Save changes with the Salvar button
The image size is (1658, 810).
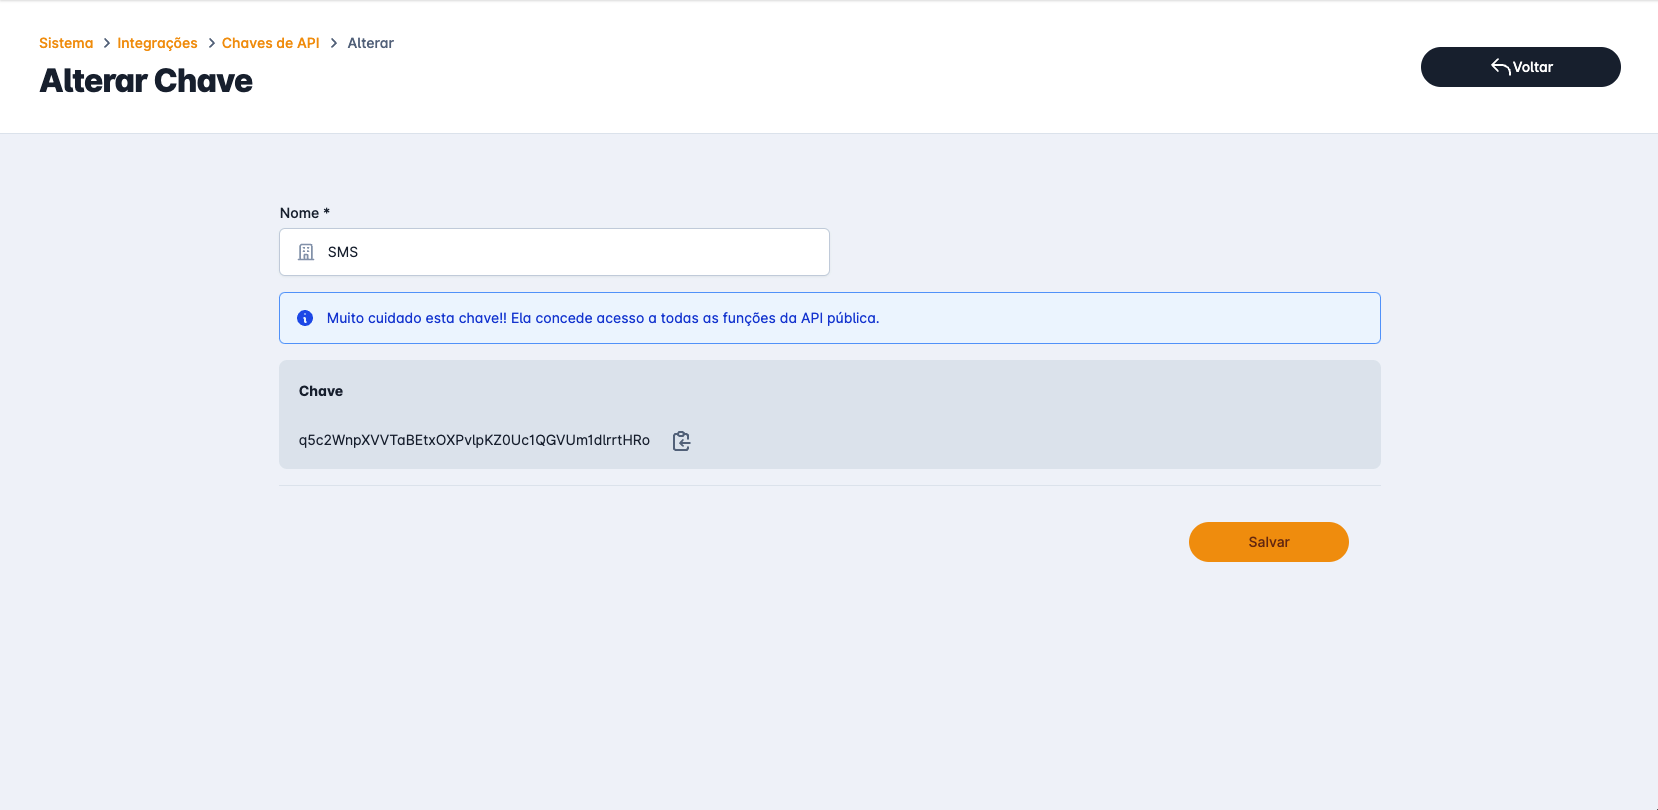coord(1268,542)
